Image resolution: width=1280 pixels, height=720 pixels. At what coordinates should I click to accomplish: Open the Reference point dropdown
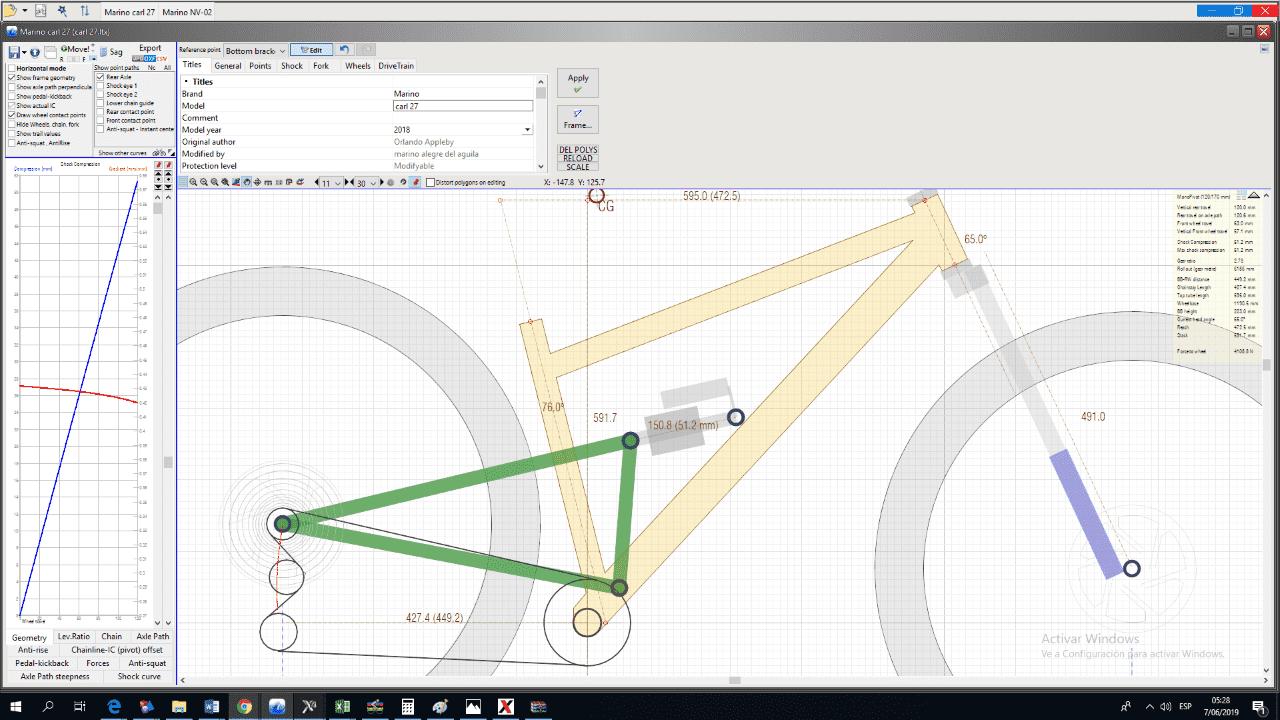tap(255, 50)
